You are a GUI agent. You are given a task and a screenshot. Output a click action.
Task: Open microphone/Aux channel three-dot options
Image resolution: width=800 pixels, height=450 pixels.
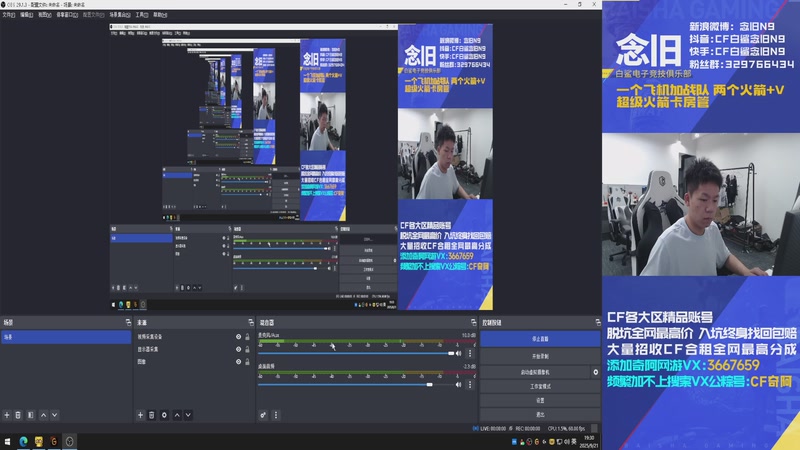(x=470, y=353)
